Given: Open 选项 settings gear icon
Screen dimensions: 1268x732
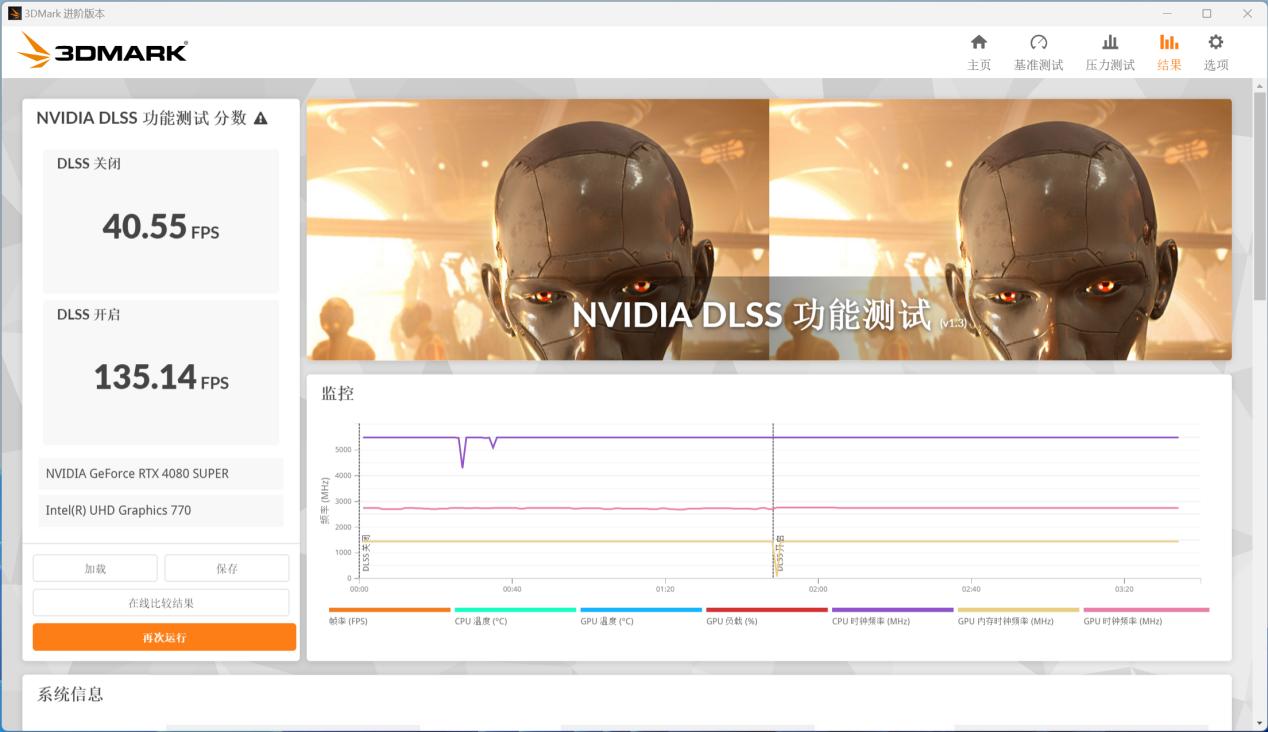Looking at the screenshot, I should coord(1215,43).
